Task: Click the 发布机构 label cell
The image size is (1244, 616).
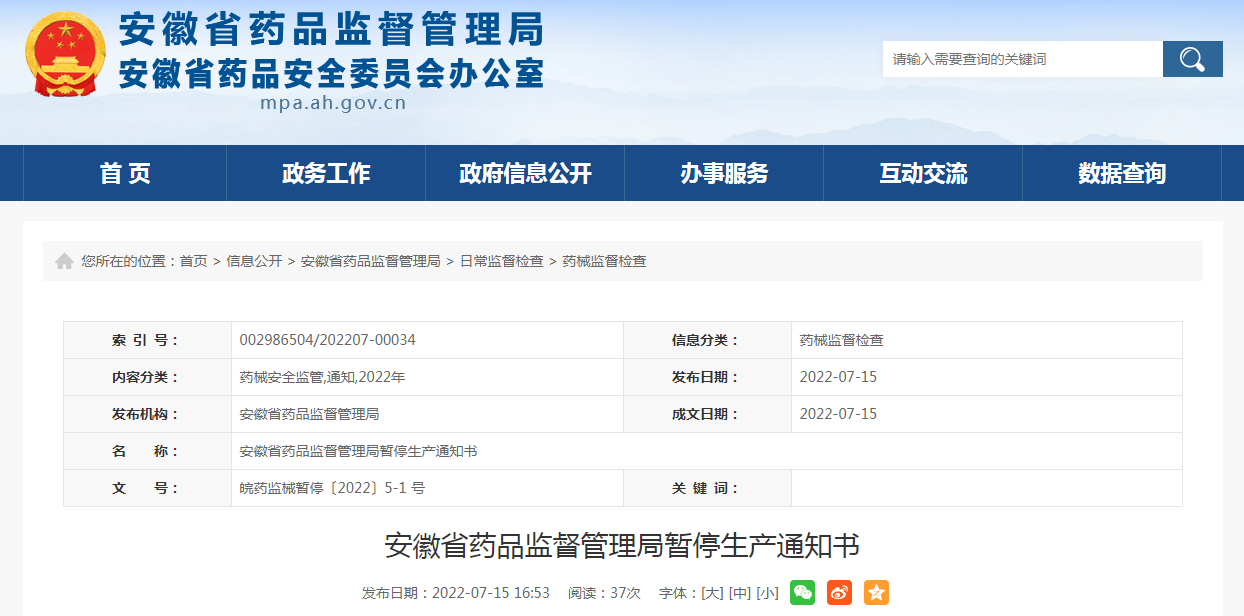Action: click(147, 414)
